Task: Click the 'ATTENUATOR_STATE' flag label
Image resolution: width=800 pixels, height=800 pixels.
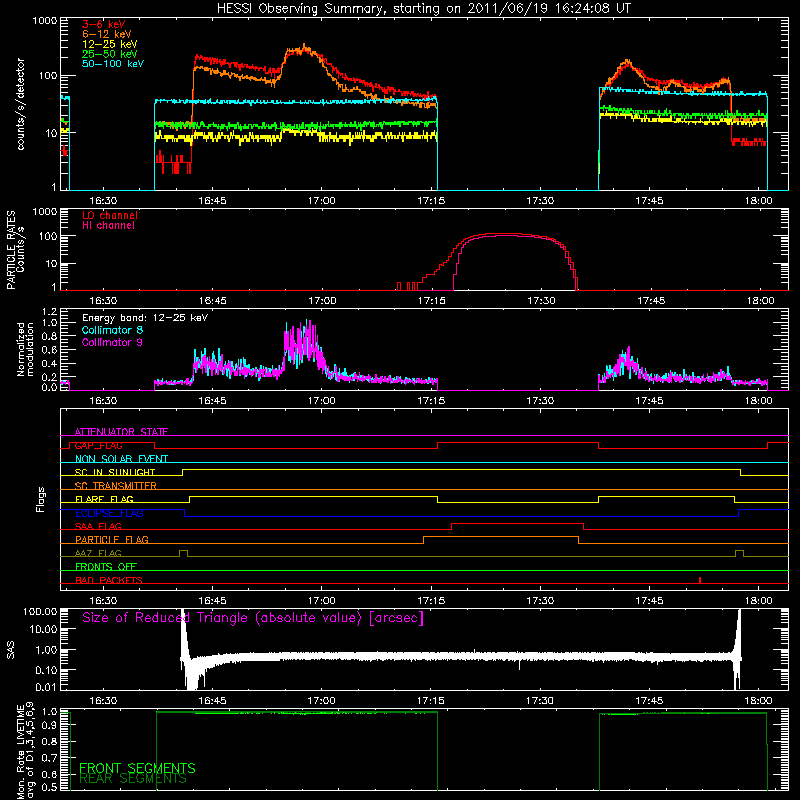Action: pos(121,432)
